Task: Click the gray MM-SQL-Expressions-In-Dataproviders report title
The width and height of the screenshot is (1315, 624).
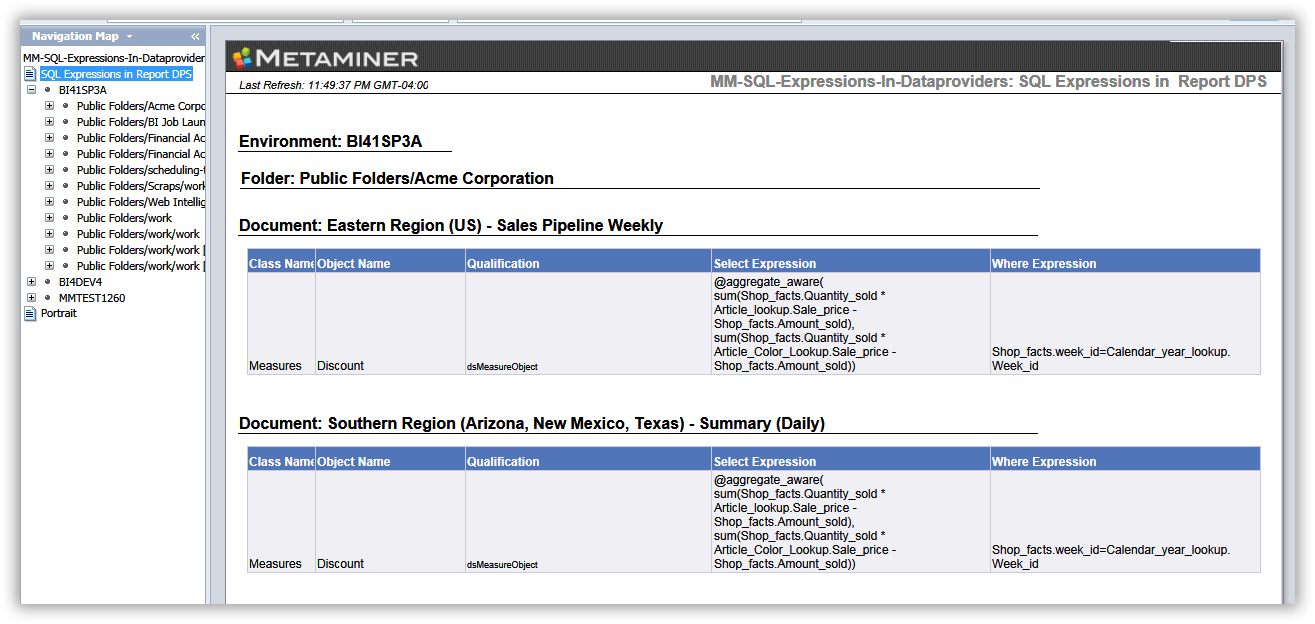Action: click(988, 82)
